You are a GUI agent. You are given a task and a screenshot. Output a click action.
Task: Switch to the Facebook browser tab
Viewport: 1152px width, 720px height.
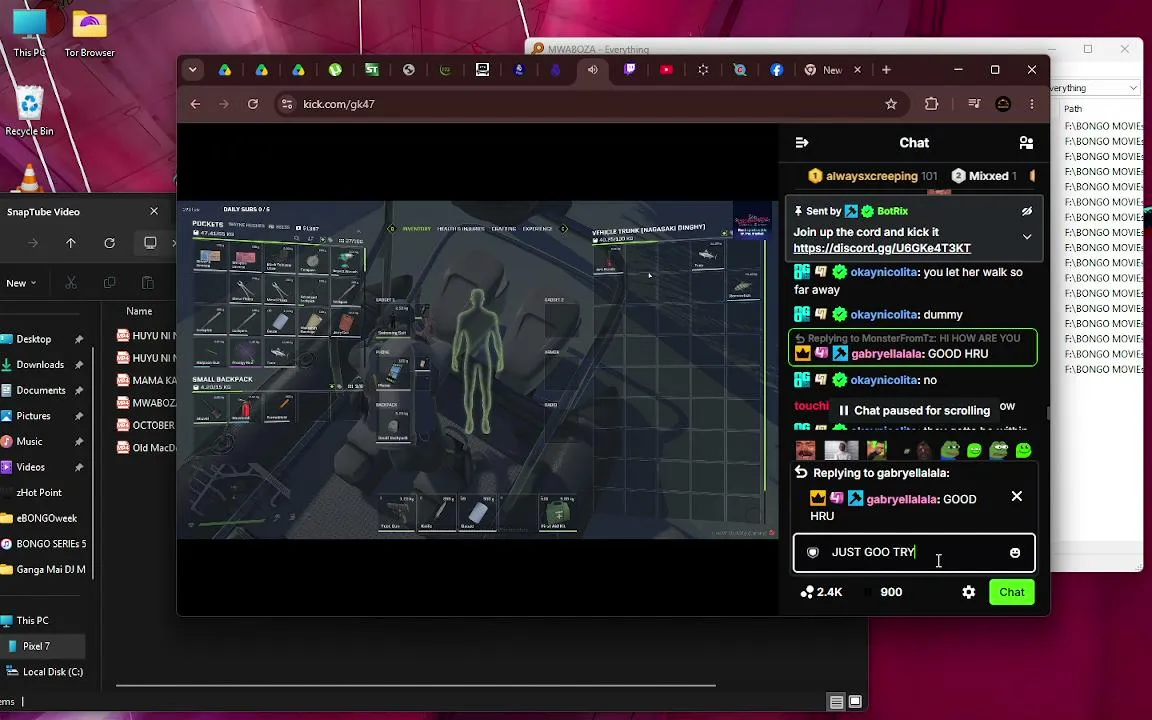[777, 70]
